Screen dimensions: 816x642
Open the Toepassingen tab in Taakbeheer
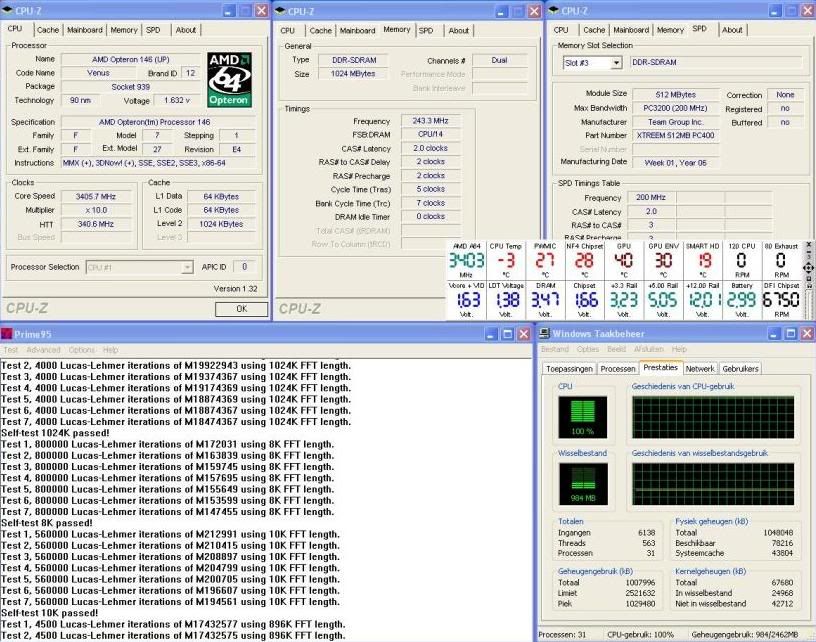pos(569,369)
